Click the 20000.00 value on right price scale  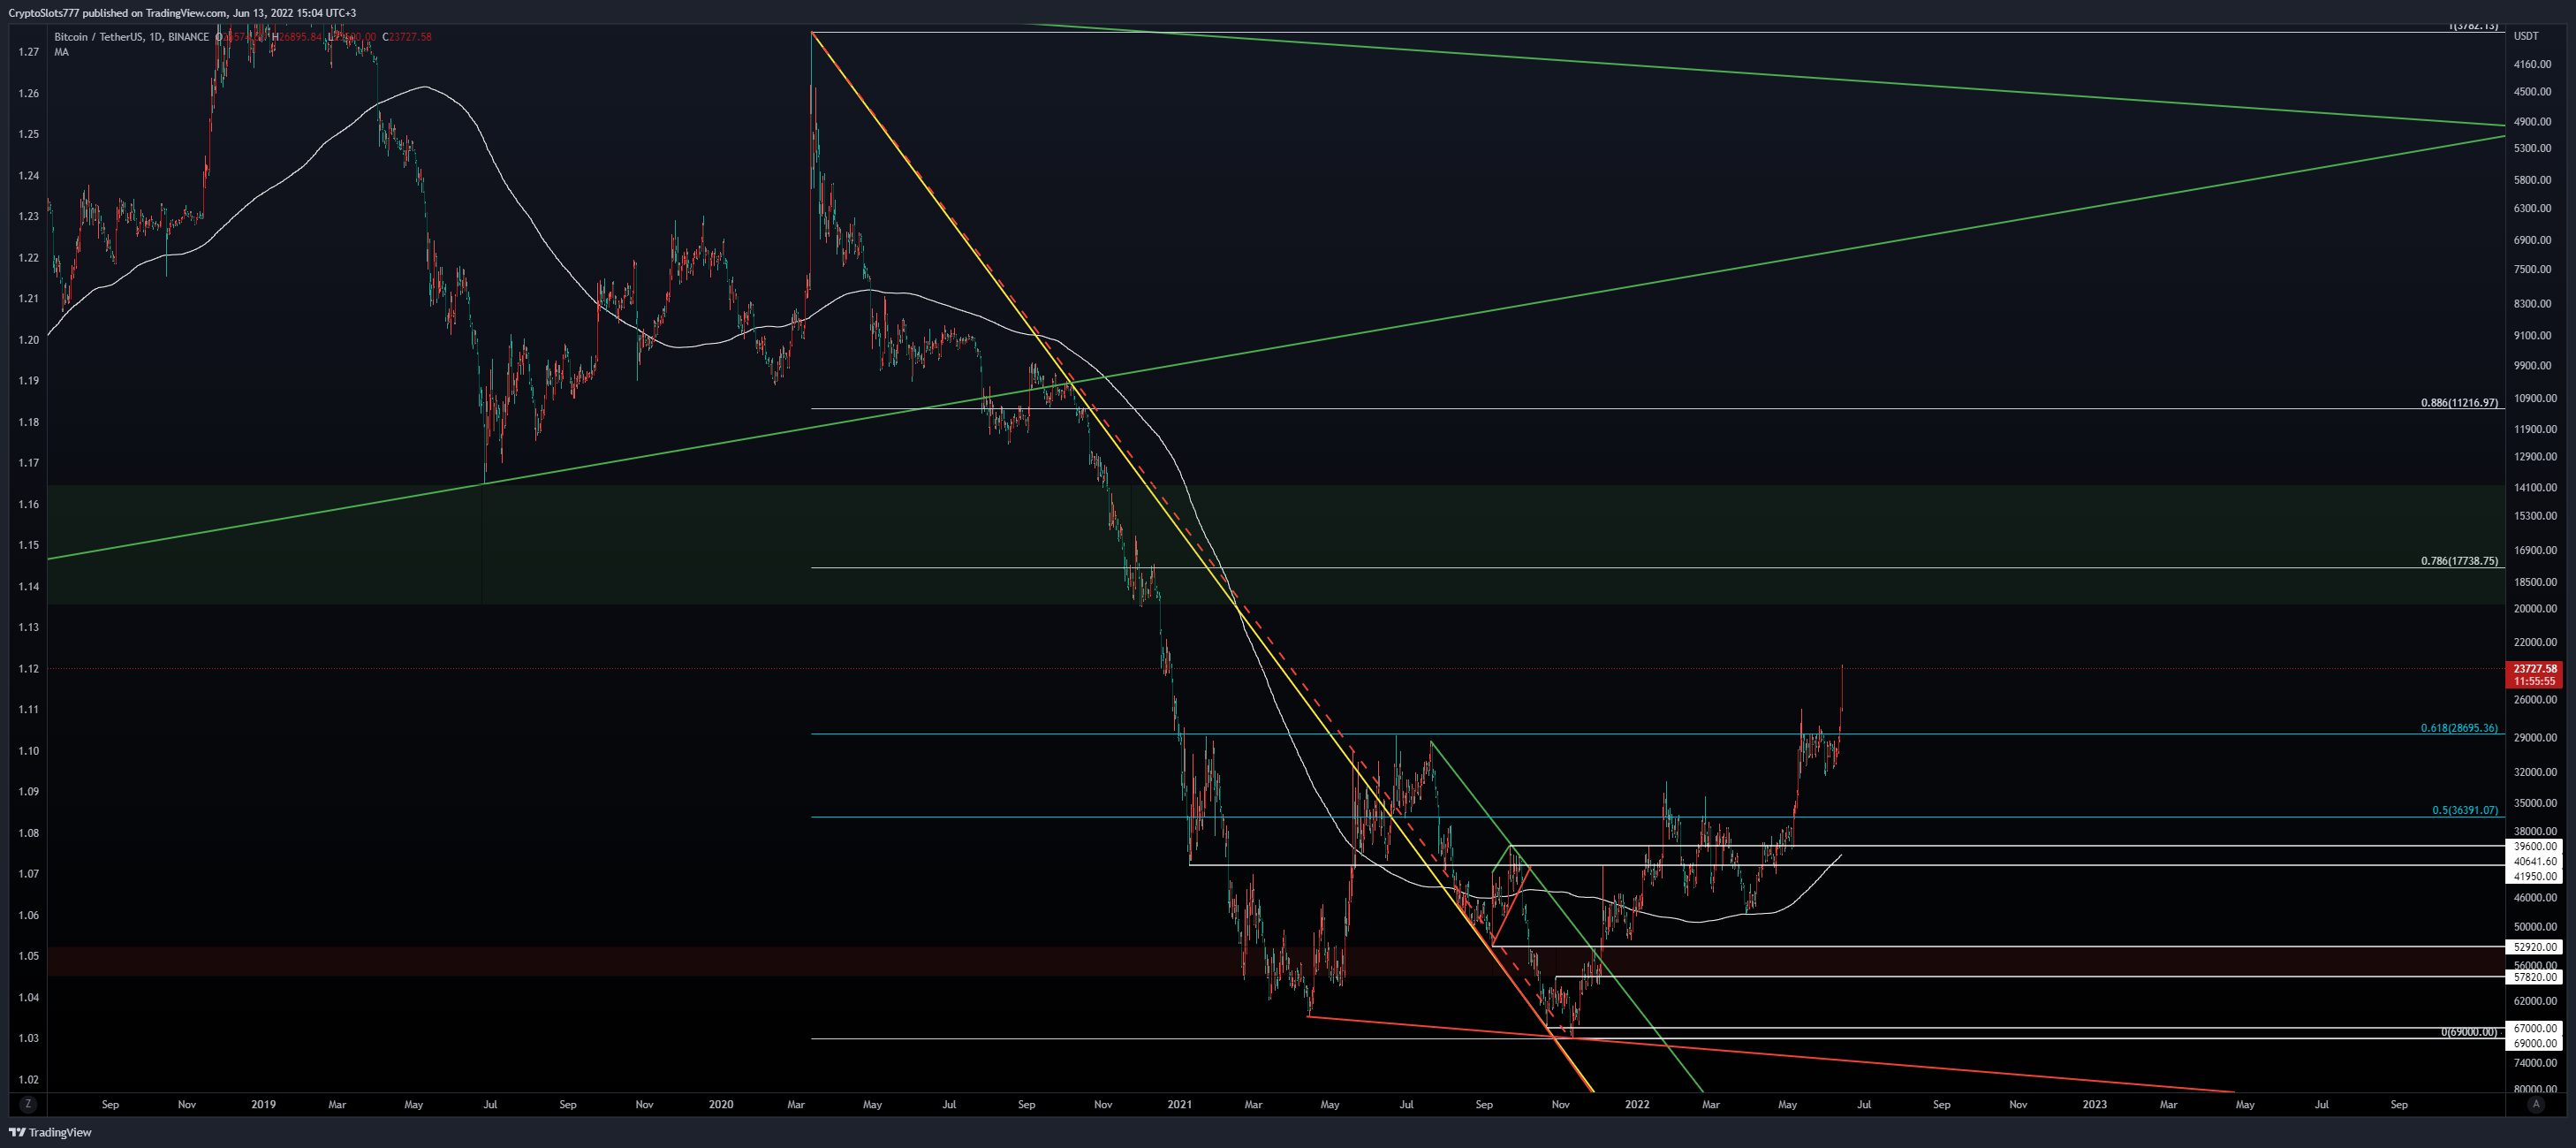2535,608
